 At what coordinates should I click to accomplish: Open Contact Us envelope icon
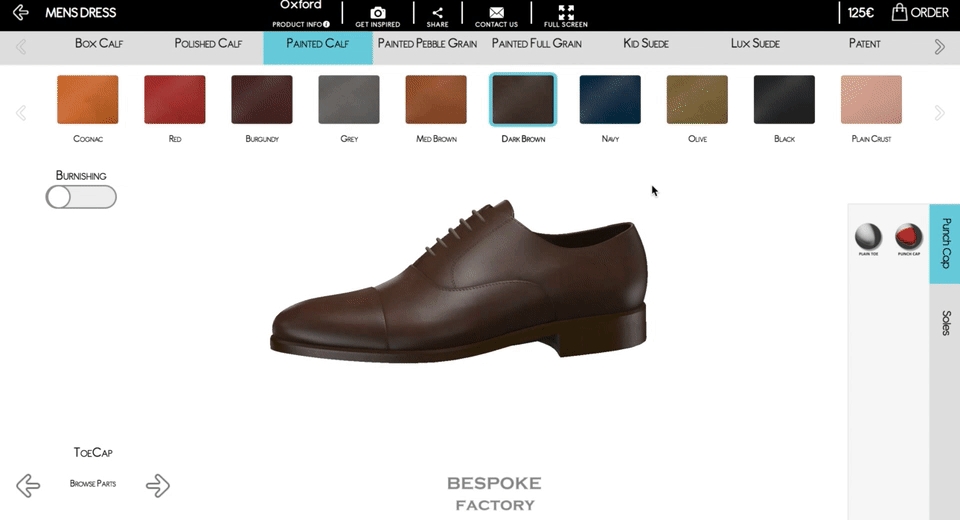click(496, 14)
